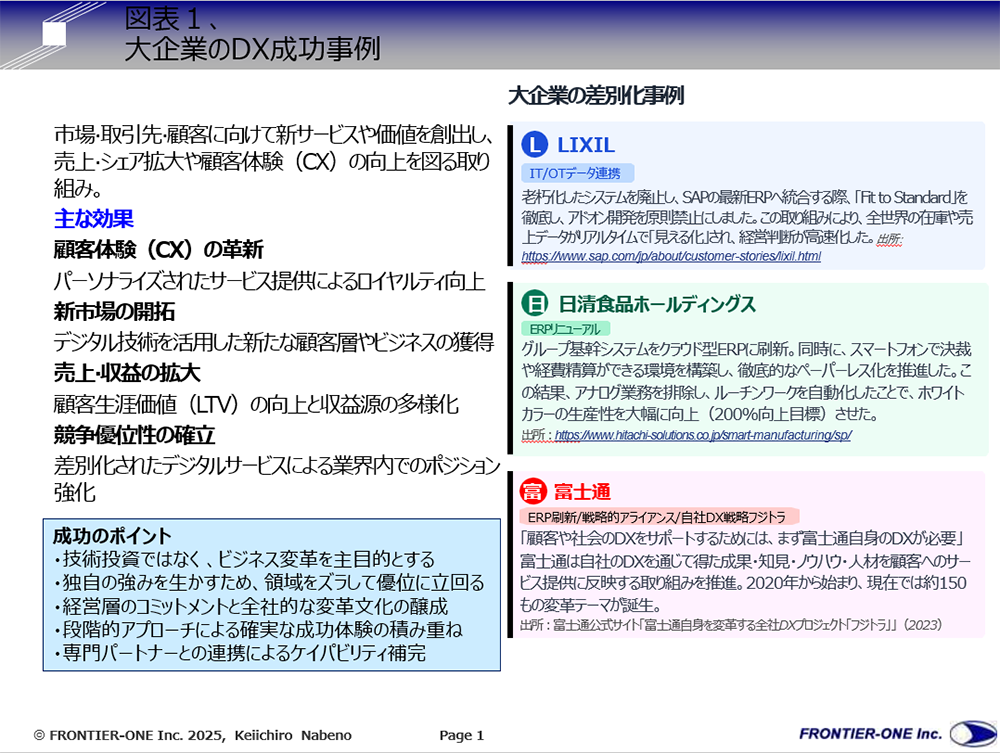
Task: Open the SAP LIXIL customer story link
Action: (671, 257)
